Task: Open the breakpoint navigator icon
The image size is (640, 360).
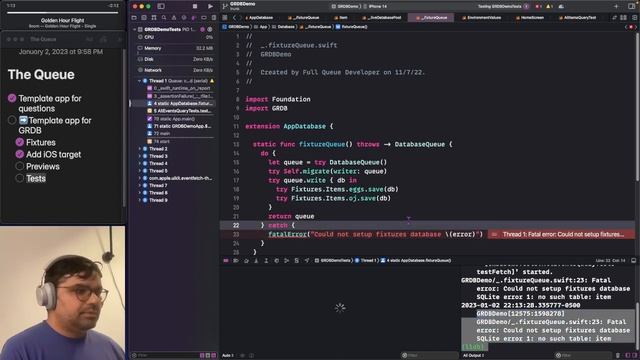Action: click(204, 18)
